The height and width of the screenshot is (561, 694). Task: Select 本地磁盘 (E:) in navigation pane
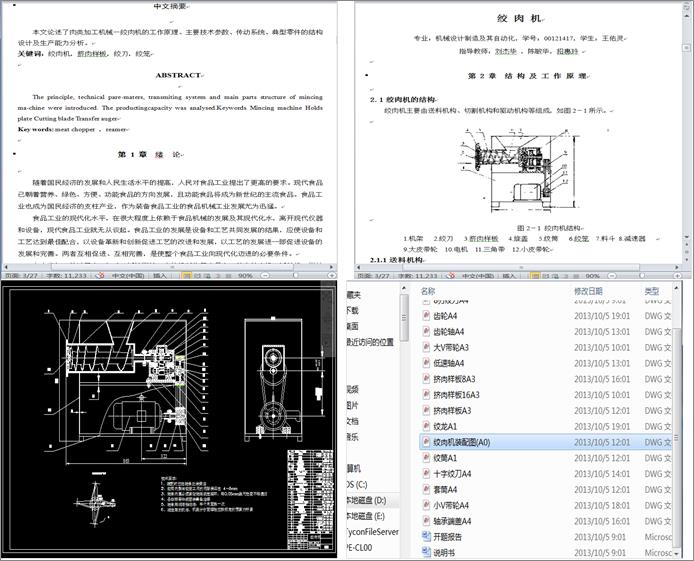pyautogui.click(x=366, y=516)
